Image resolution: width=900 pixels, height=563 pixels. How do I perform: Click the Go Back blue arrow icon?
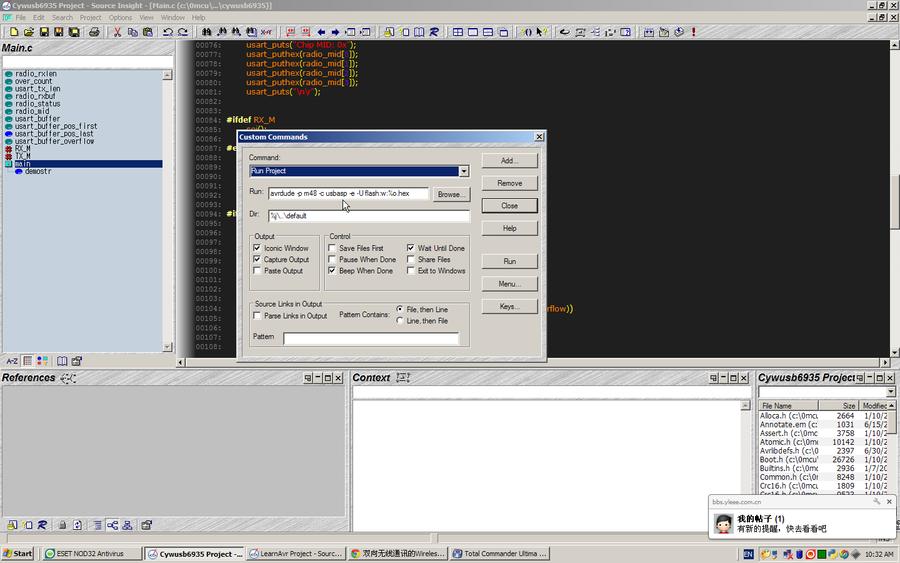pos(321,32)
